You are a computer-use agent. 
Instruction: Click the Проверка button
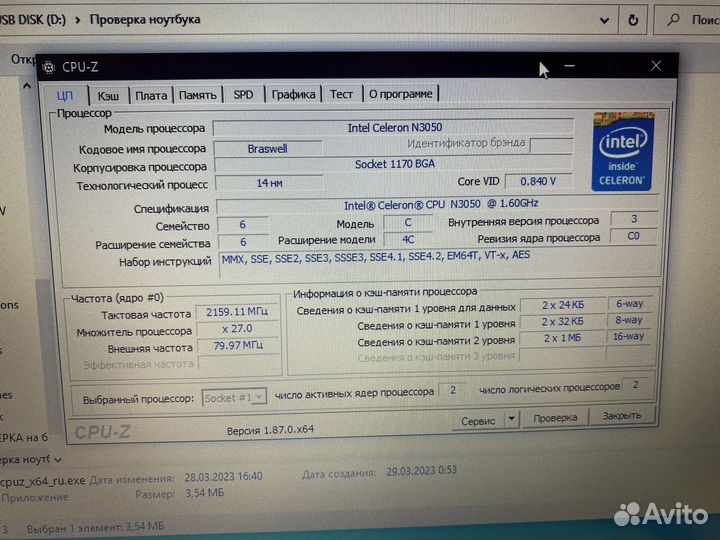tap(555, 418)
